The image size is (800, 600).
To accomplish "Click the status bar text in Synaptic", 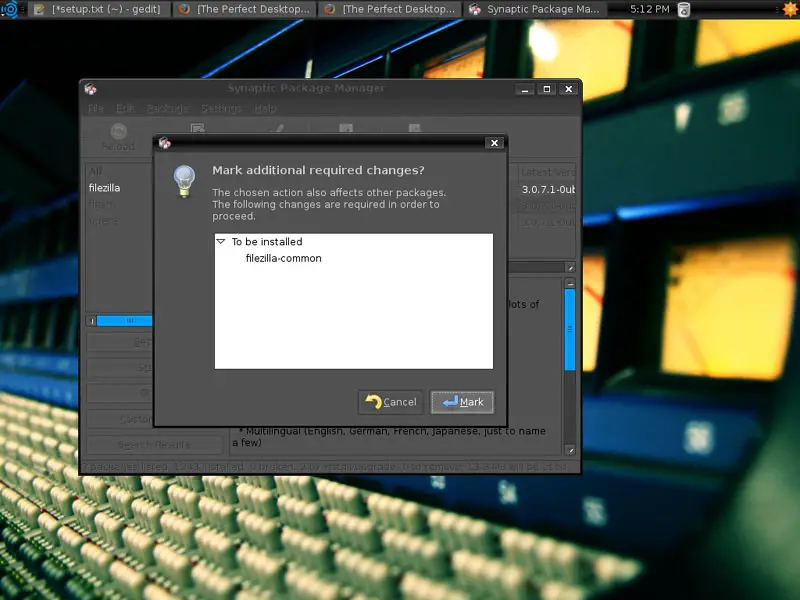I will (324, 467).
